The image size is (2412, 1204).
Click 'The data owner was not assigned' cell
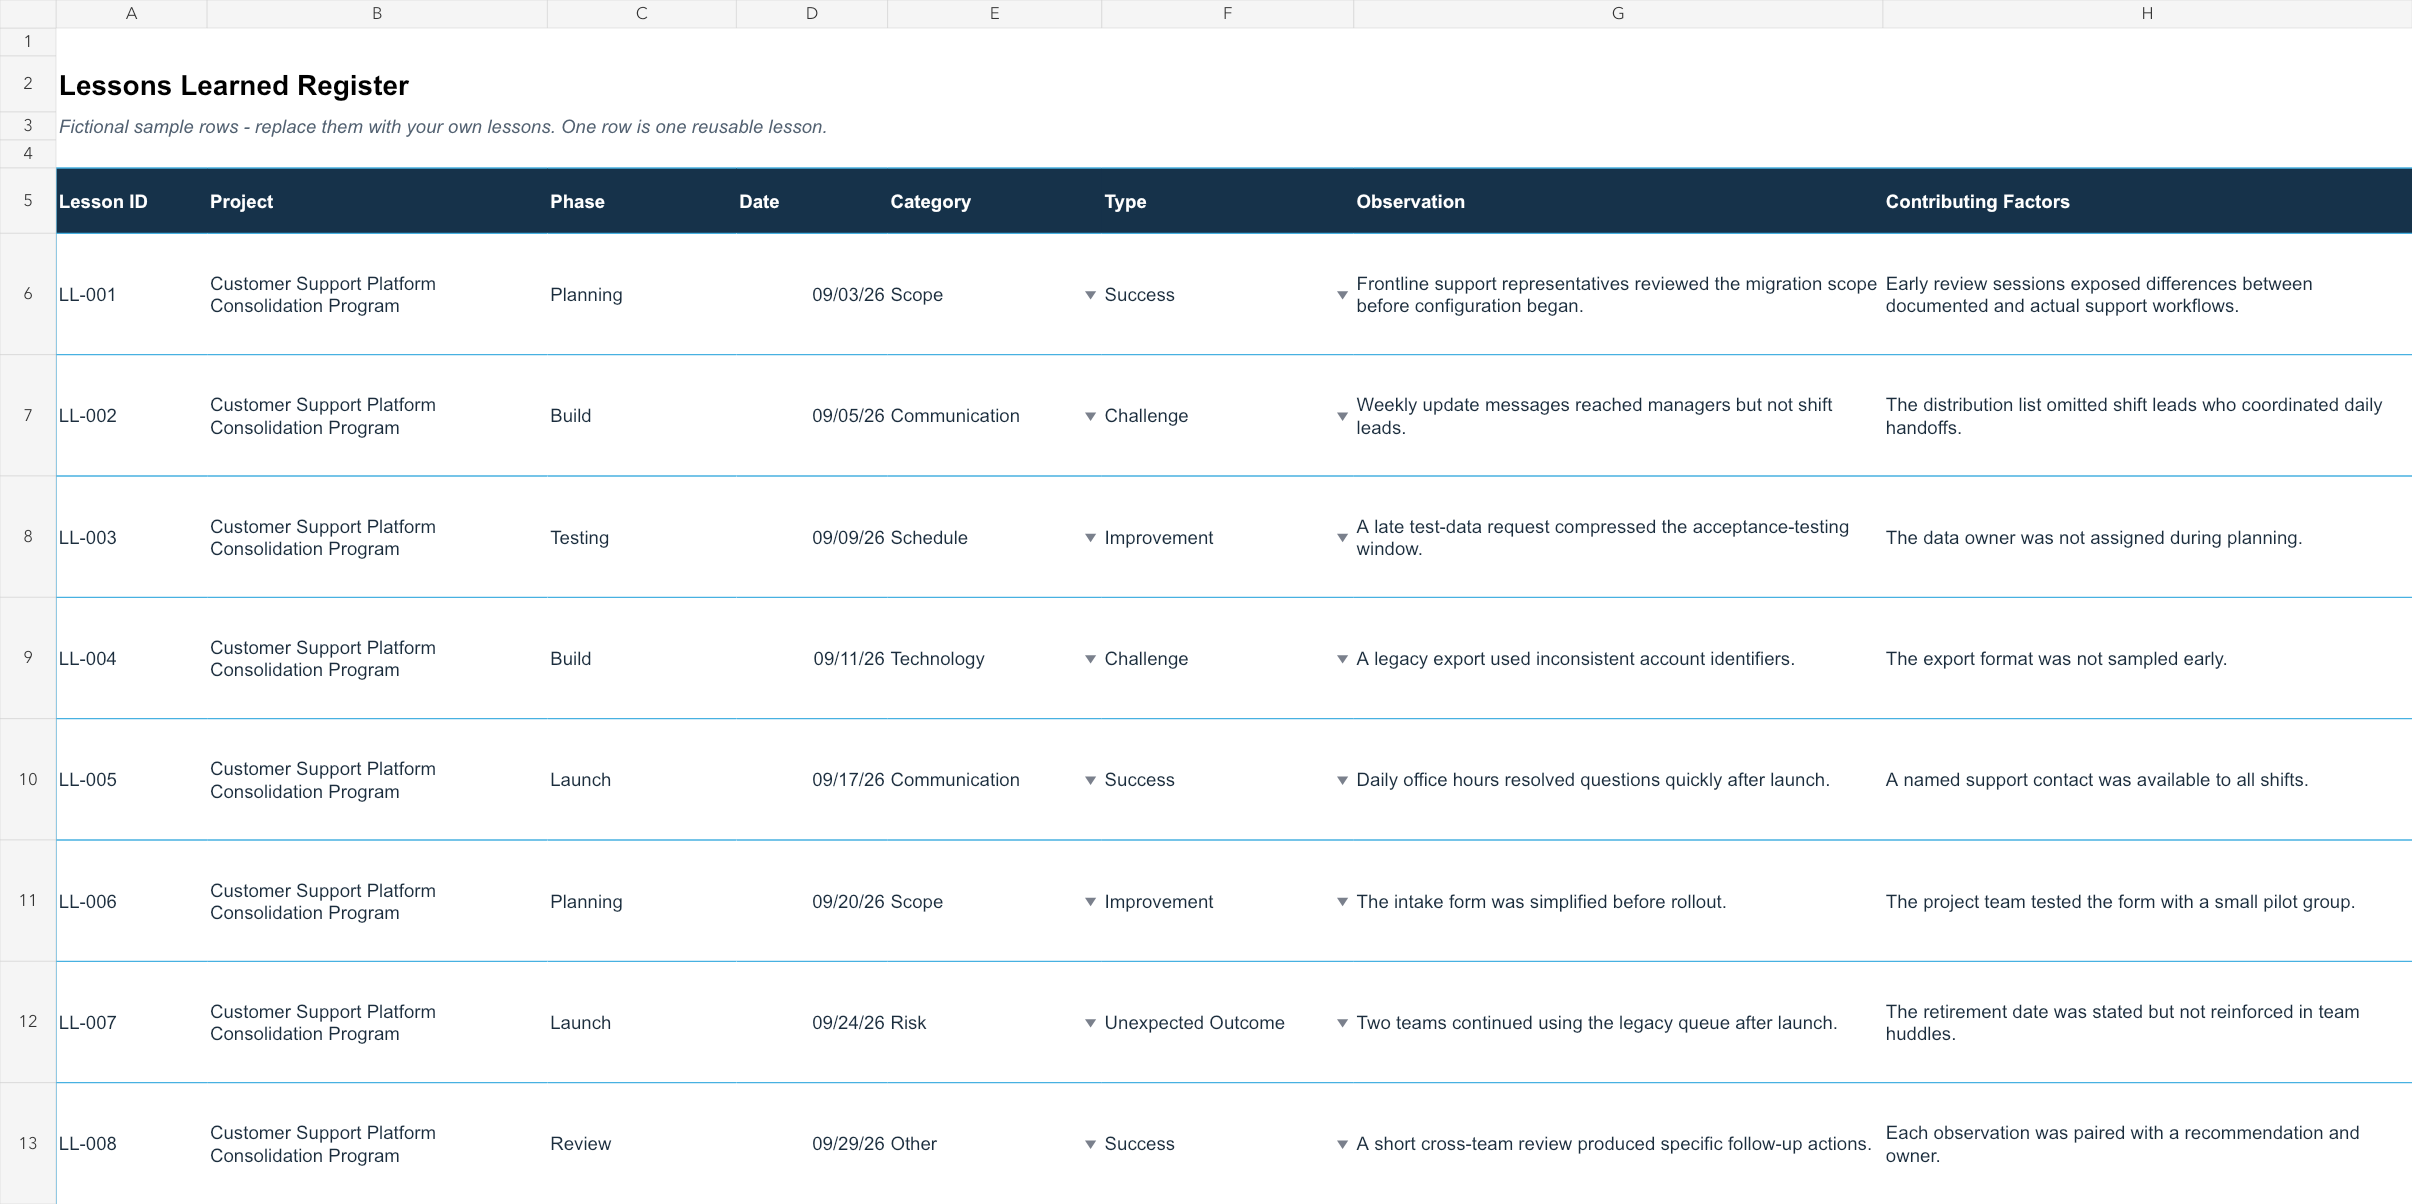click(2147, 538)
